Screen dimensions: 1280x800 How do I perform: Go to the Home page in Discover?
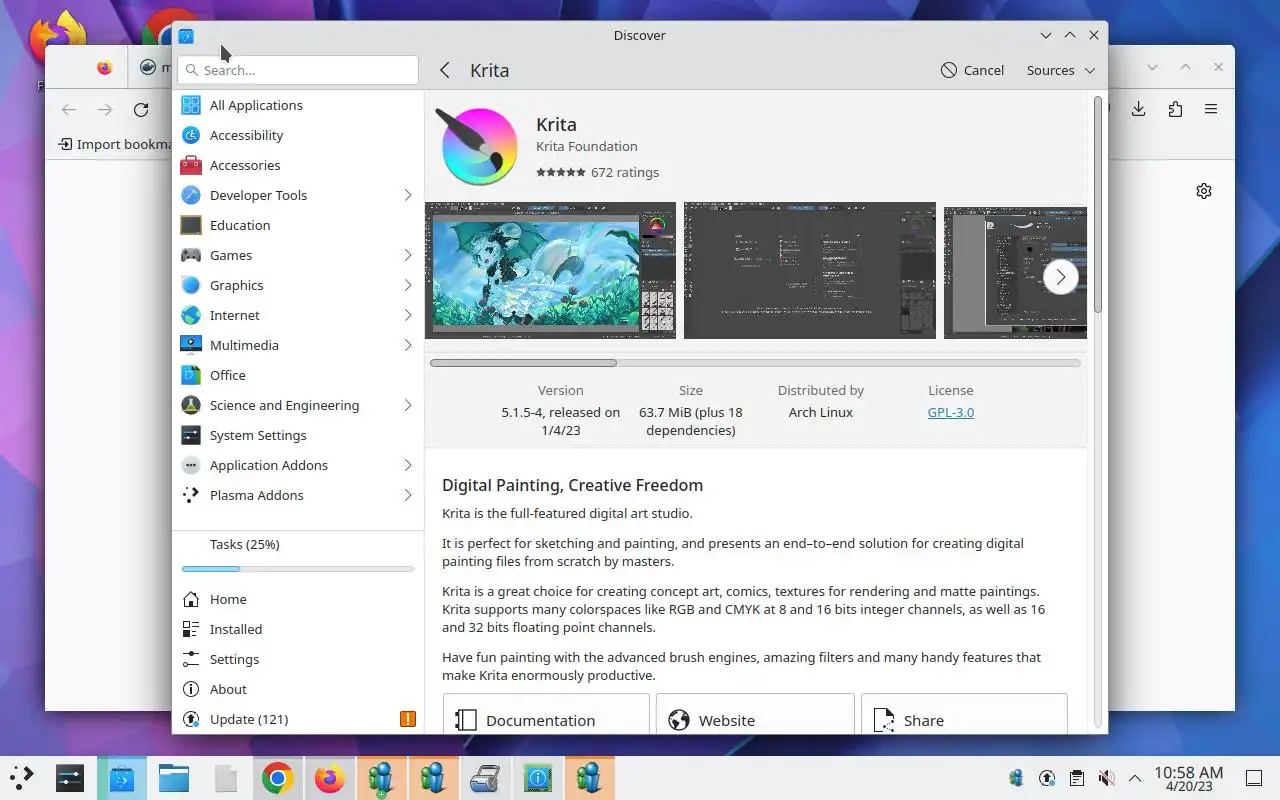pos(298,599)
